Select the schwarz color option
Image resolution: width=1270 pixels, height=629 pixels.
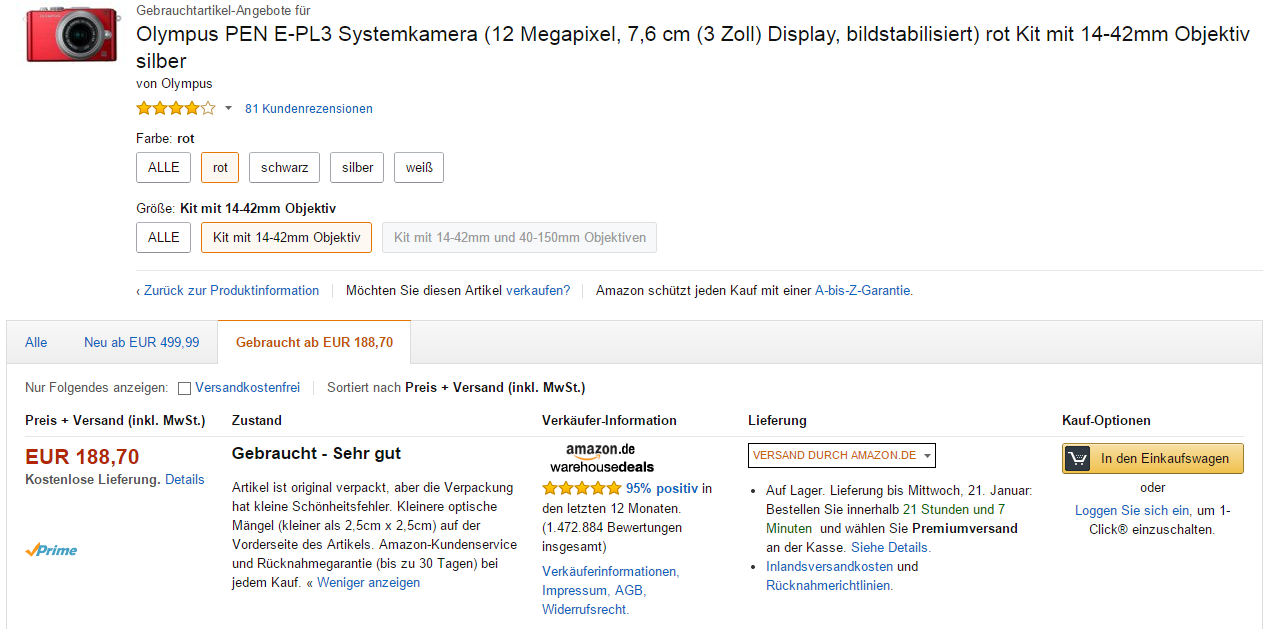pos(285,167)
